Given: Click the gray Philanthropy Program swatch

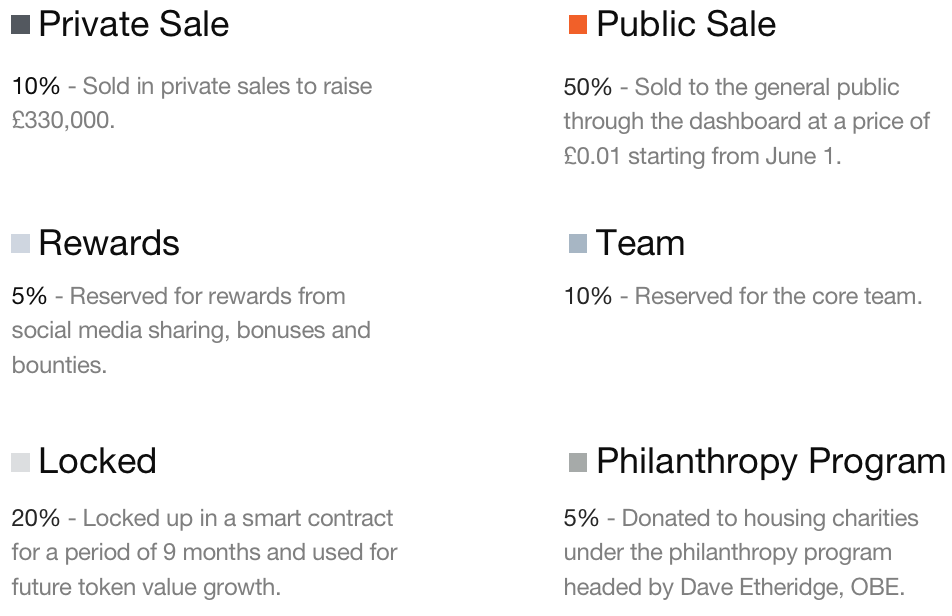Looking at the screenshot, I should 578,462.
